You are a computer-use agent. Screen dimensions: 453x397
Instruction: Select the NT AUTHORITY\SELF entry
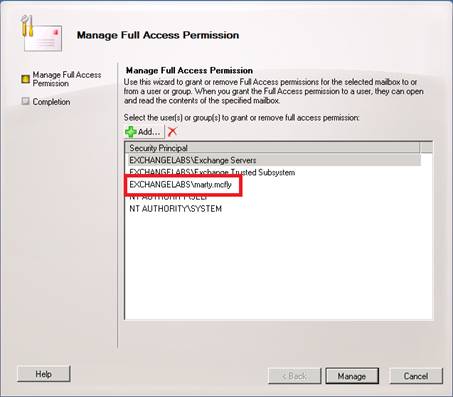click(168, 197)
